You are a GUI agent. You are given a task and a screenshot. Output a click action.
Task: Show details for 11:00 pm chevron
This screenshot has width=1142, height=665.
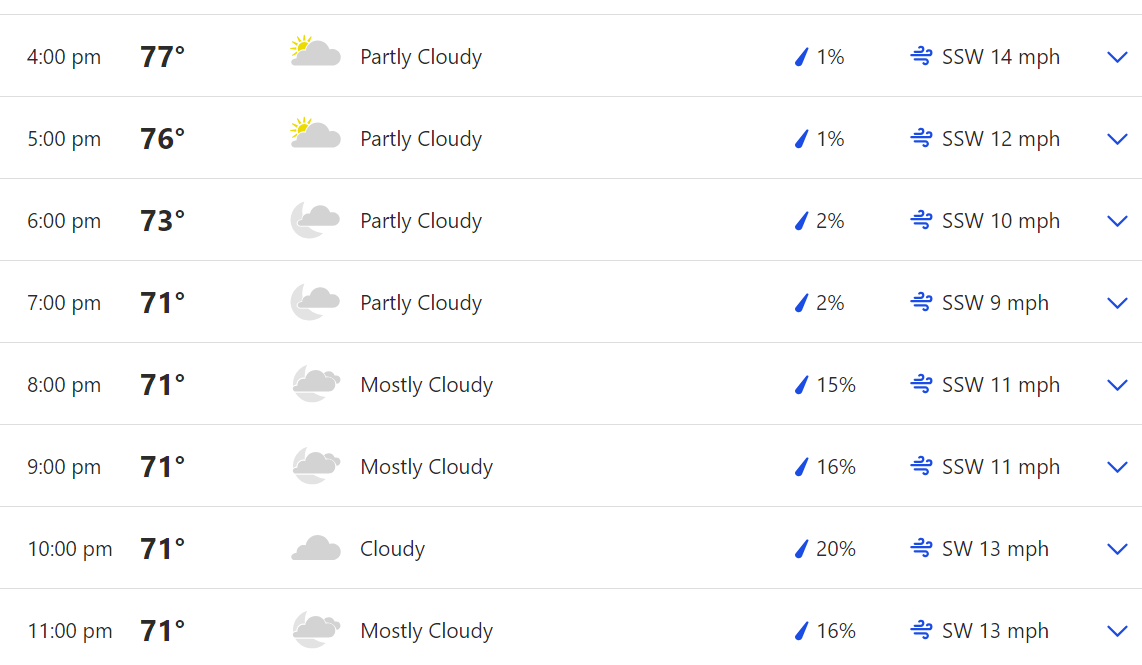tap(1117, 631)
